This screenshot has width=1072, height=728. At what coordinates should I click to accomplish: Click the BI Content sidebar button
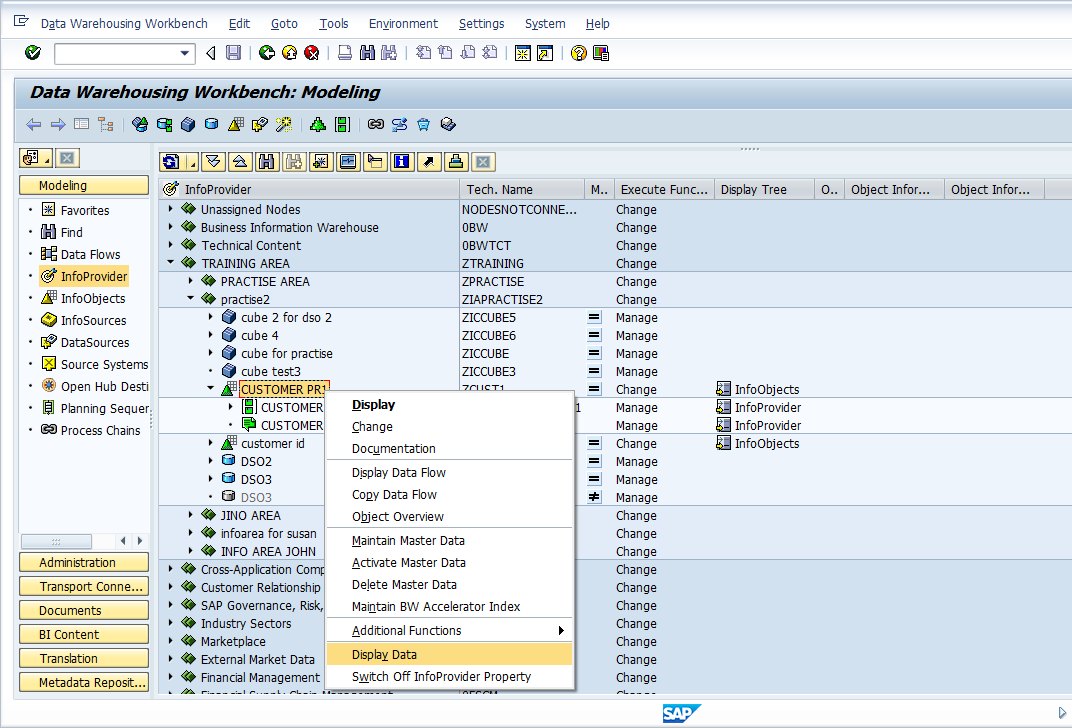[83, 633]
